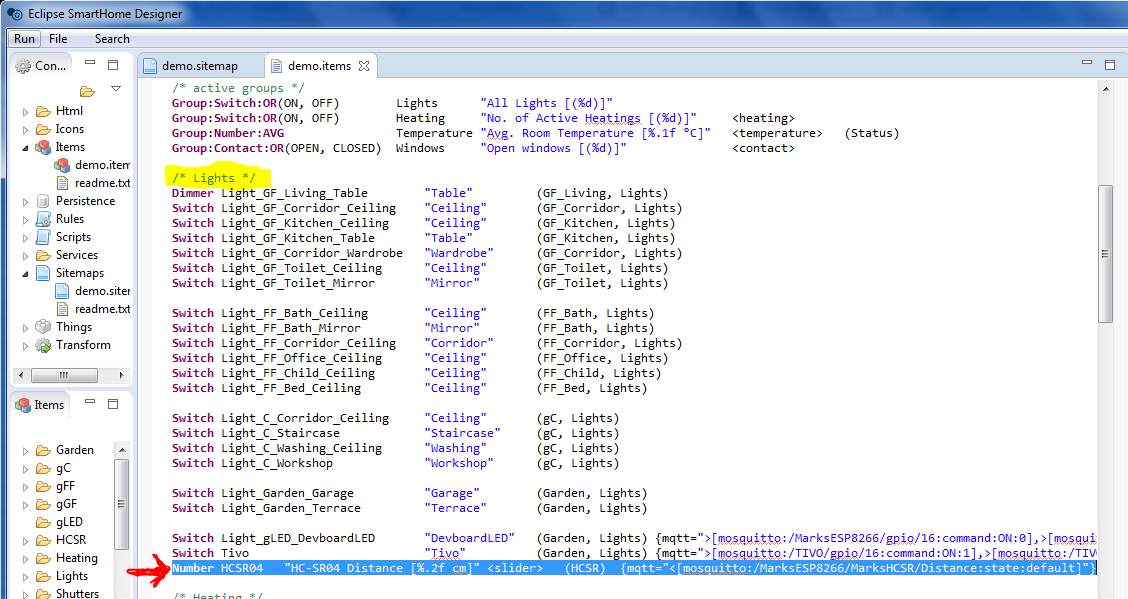Image resolution: width=1128 pixels, height=599 pixels.
Task: Click the Html folder icon
Action: pyautogui.click(x=43, y=111)
